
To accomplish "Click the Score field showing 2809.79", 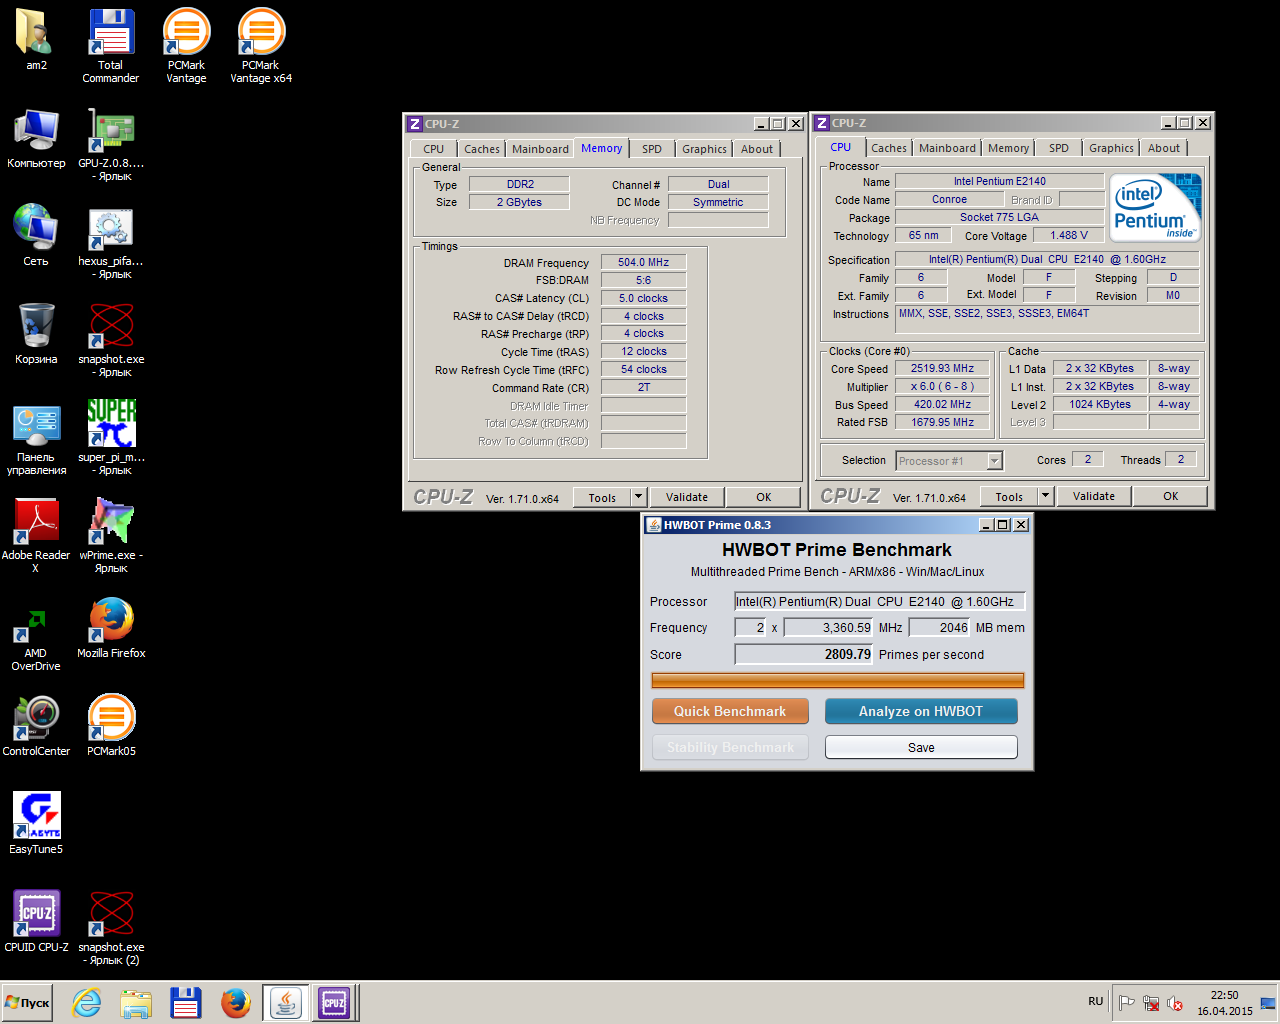I will point(804,654).
